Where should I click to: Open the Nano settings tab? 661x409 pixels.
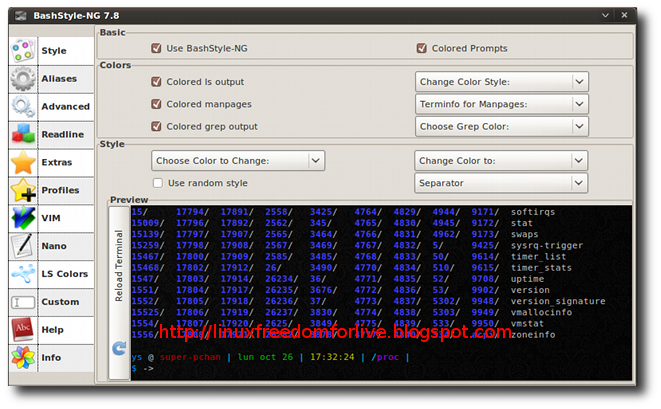[x=51, y=245]
